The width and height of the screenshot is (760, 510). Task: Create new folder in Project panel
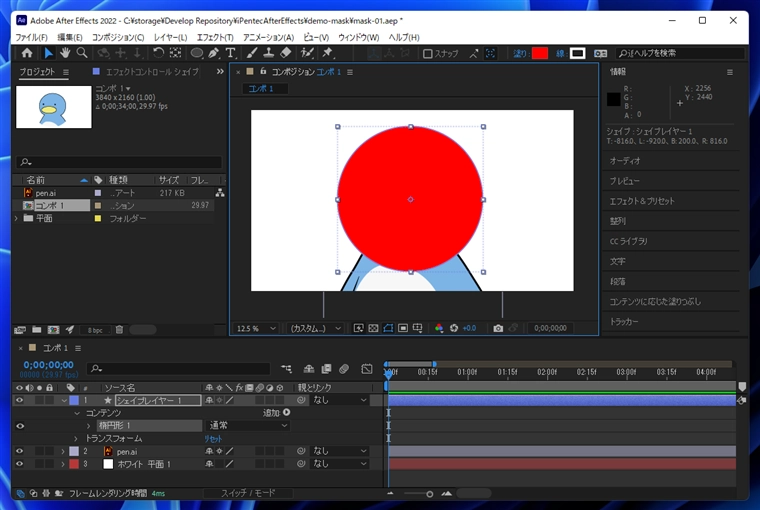tap(36, 329)
